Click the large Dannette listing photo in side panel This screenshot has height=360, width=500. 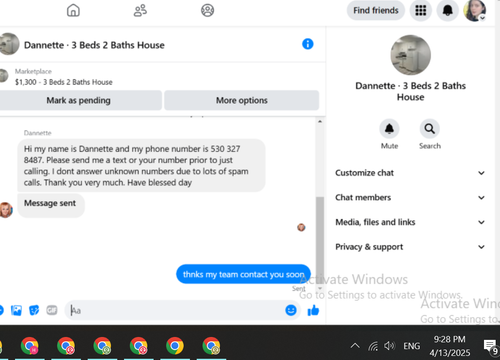(411, 55)
